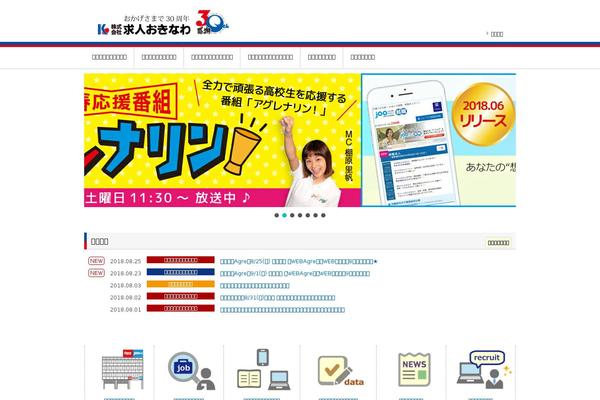Open the news link dated 2018.08.03
Screen dimensions: 600x400
point(255,286)
